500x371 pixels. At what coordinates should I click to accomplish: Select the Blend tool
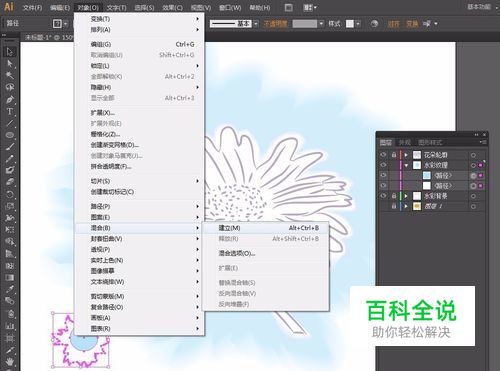(9, 301)
